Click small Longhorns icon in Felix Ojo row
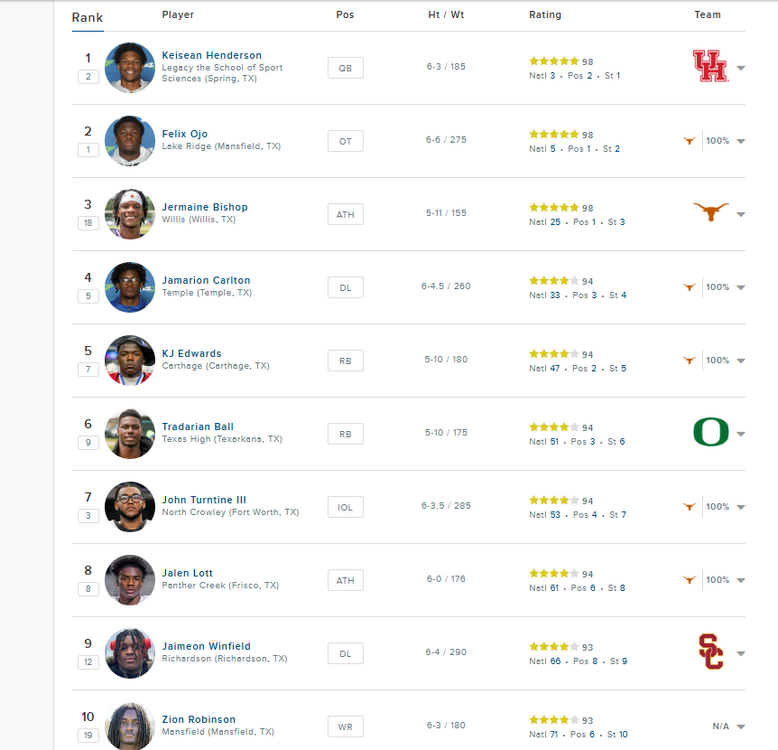The width and height of the screenshot is (778, 750). tap(689, 141)
